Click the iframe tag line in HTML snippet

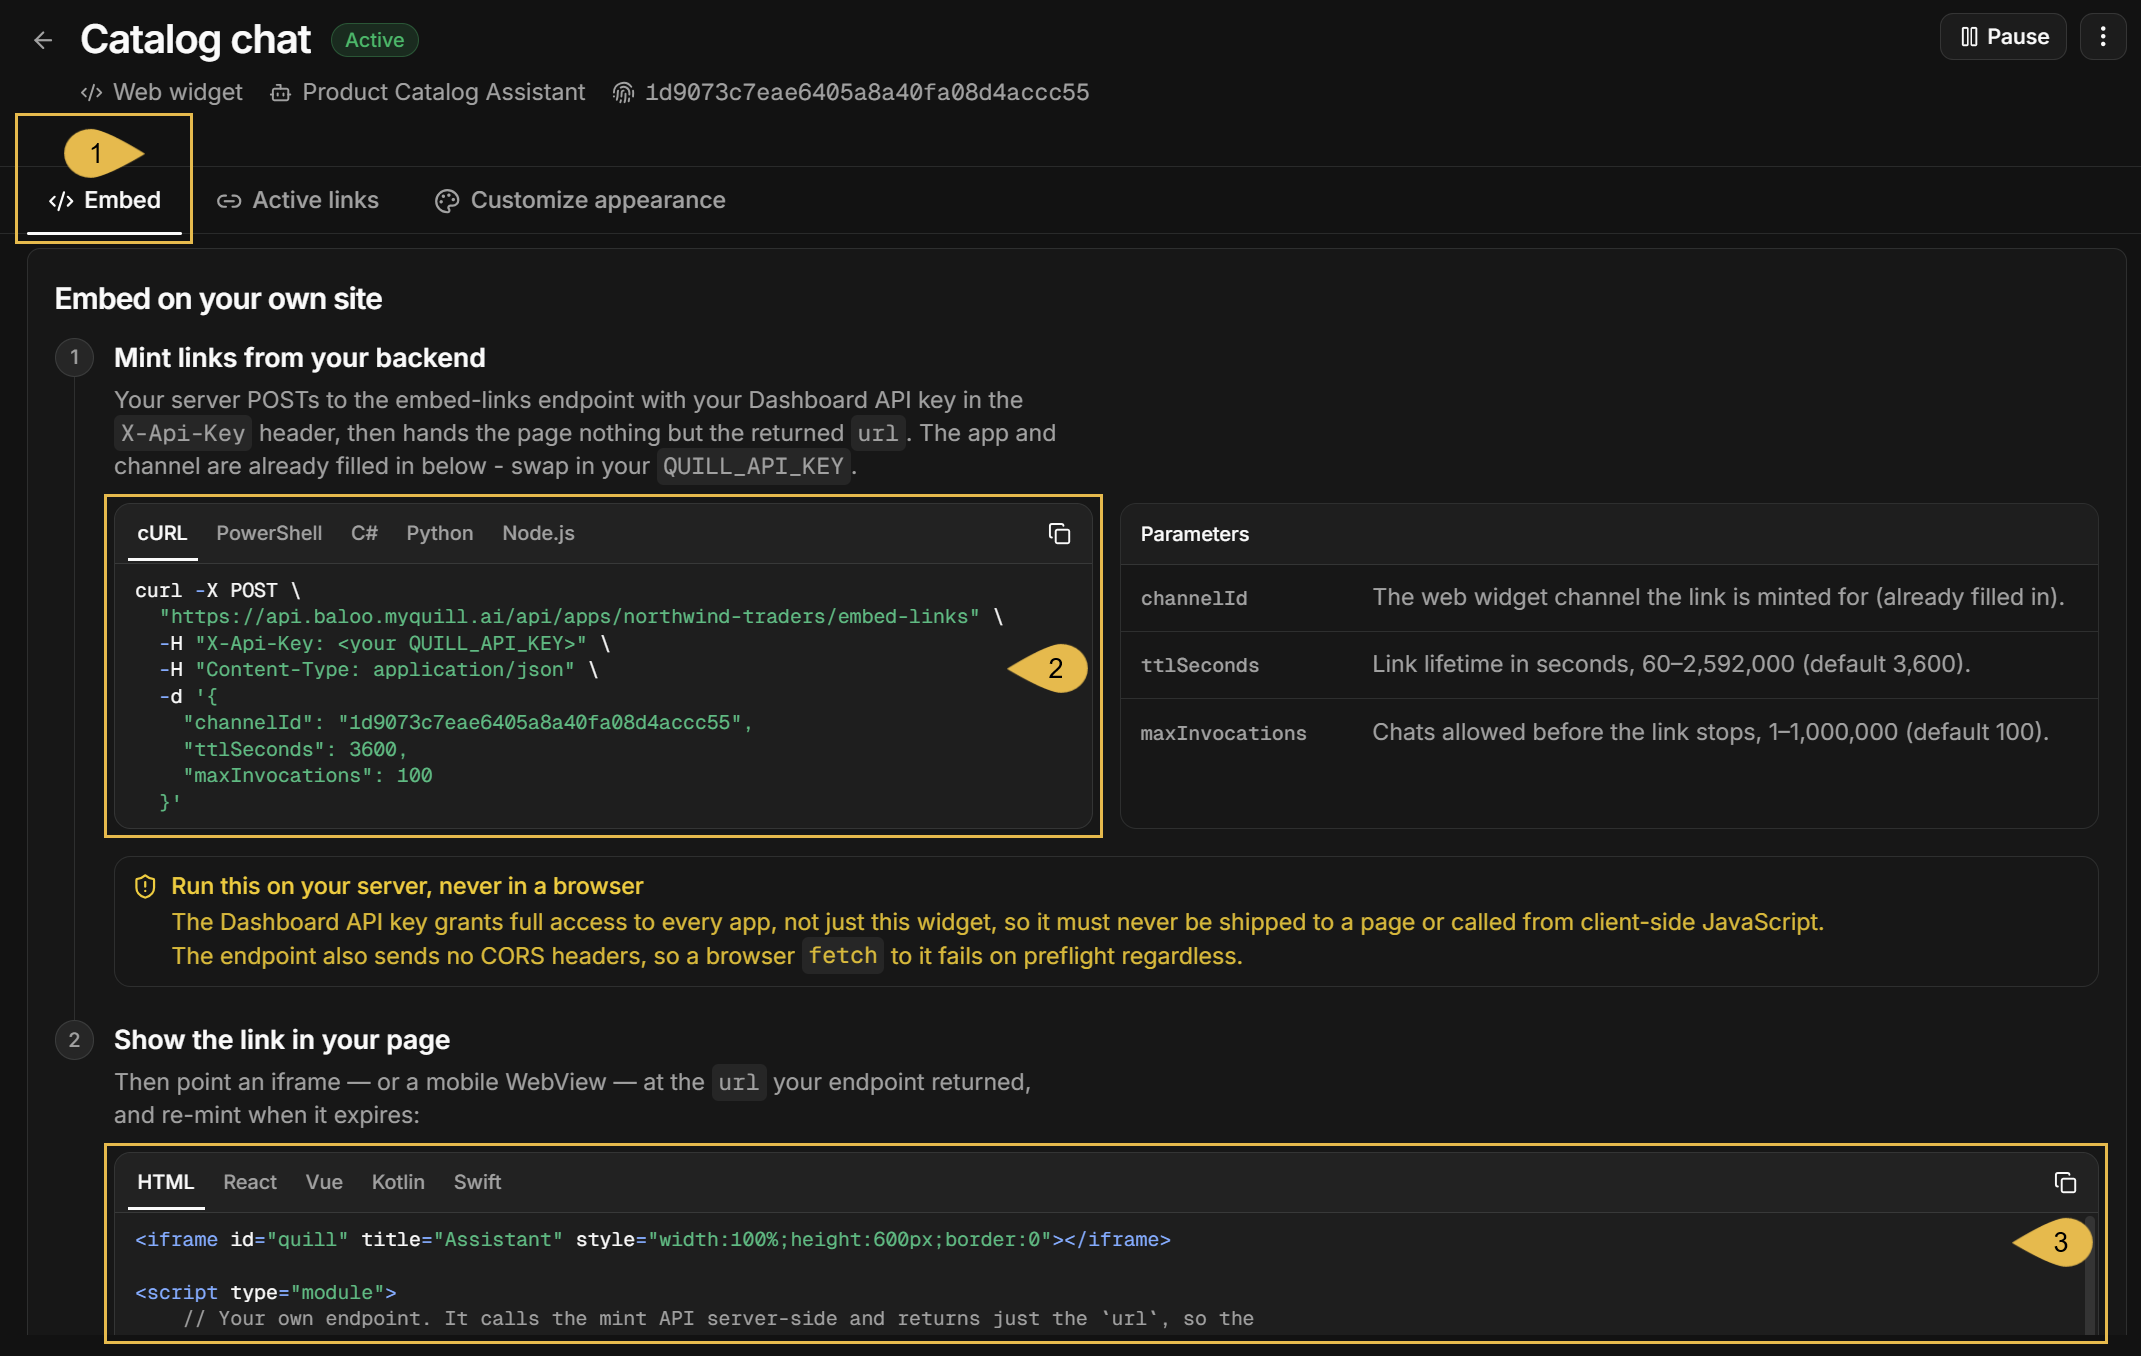653,1239
